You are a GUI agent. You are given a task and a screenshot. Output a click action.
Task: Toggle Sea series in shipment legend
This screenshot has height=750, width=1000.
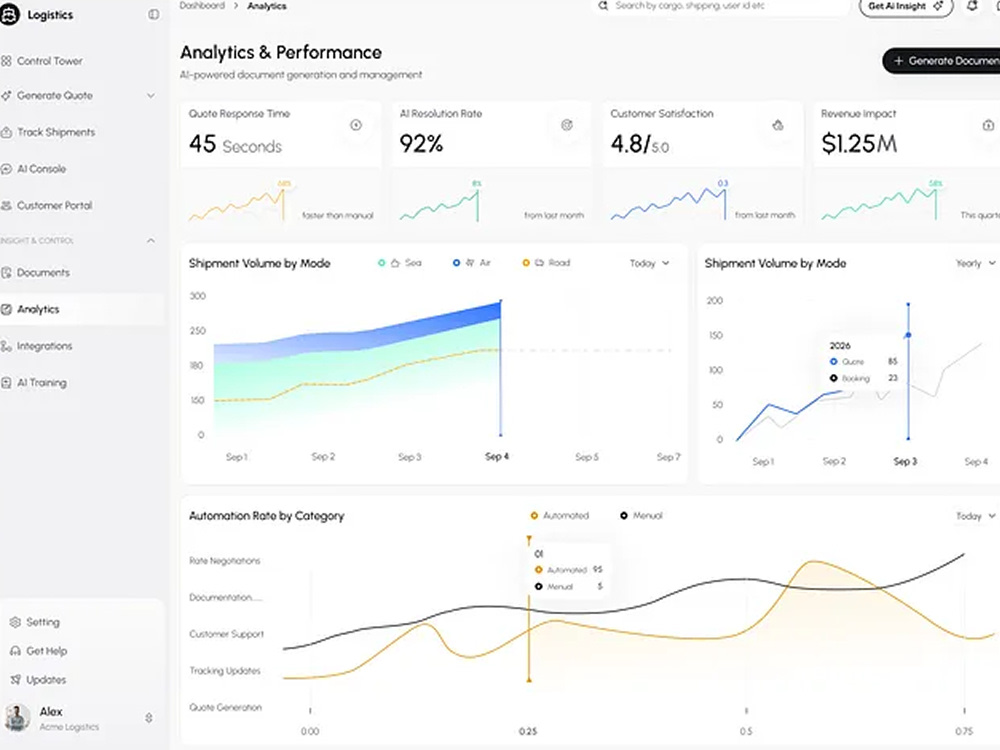pos(400,263)
